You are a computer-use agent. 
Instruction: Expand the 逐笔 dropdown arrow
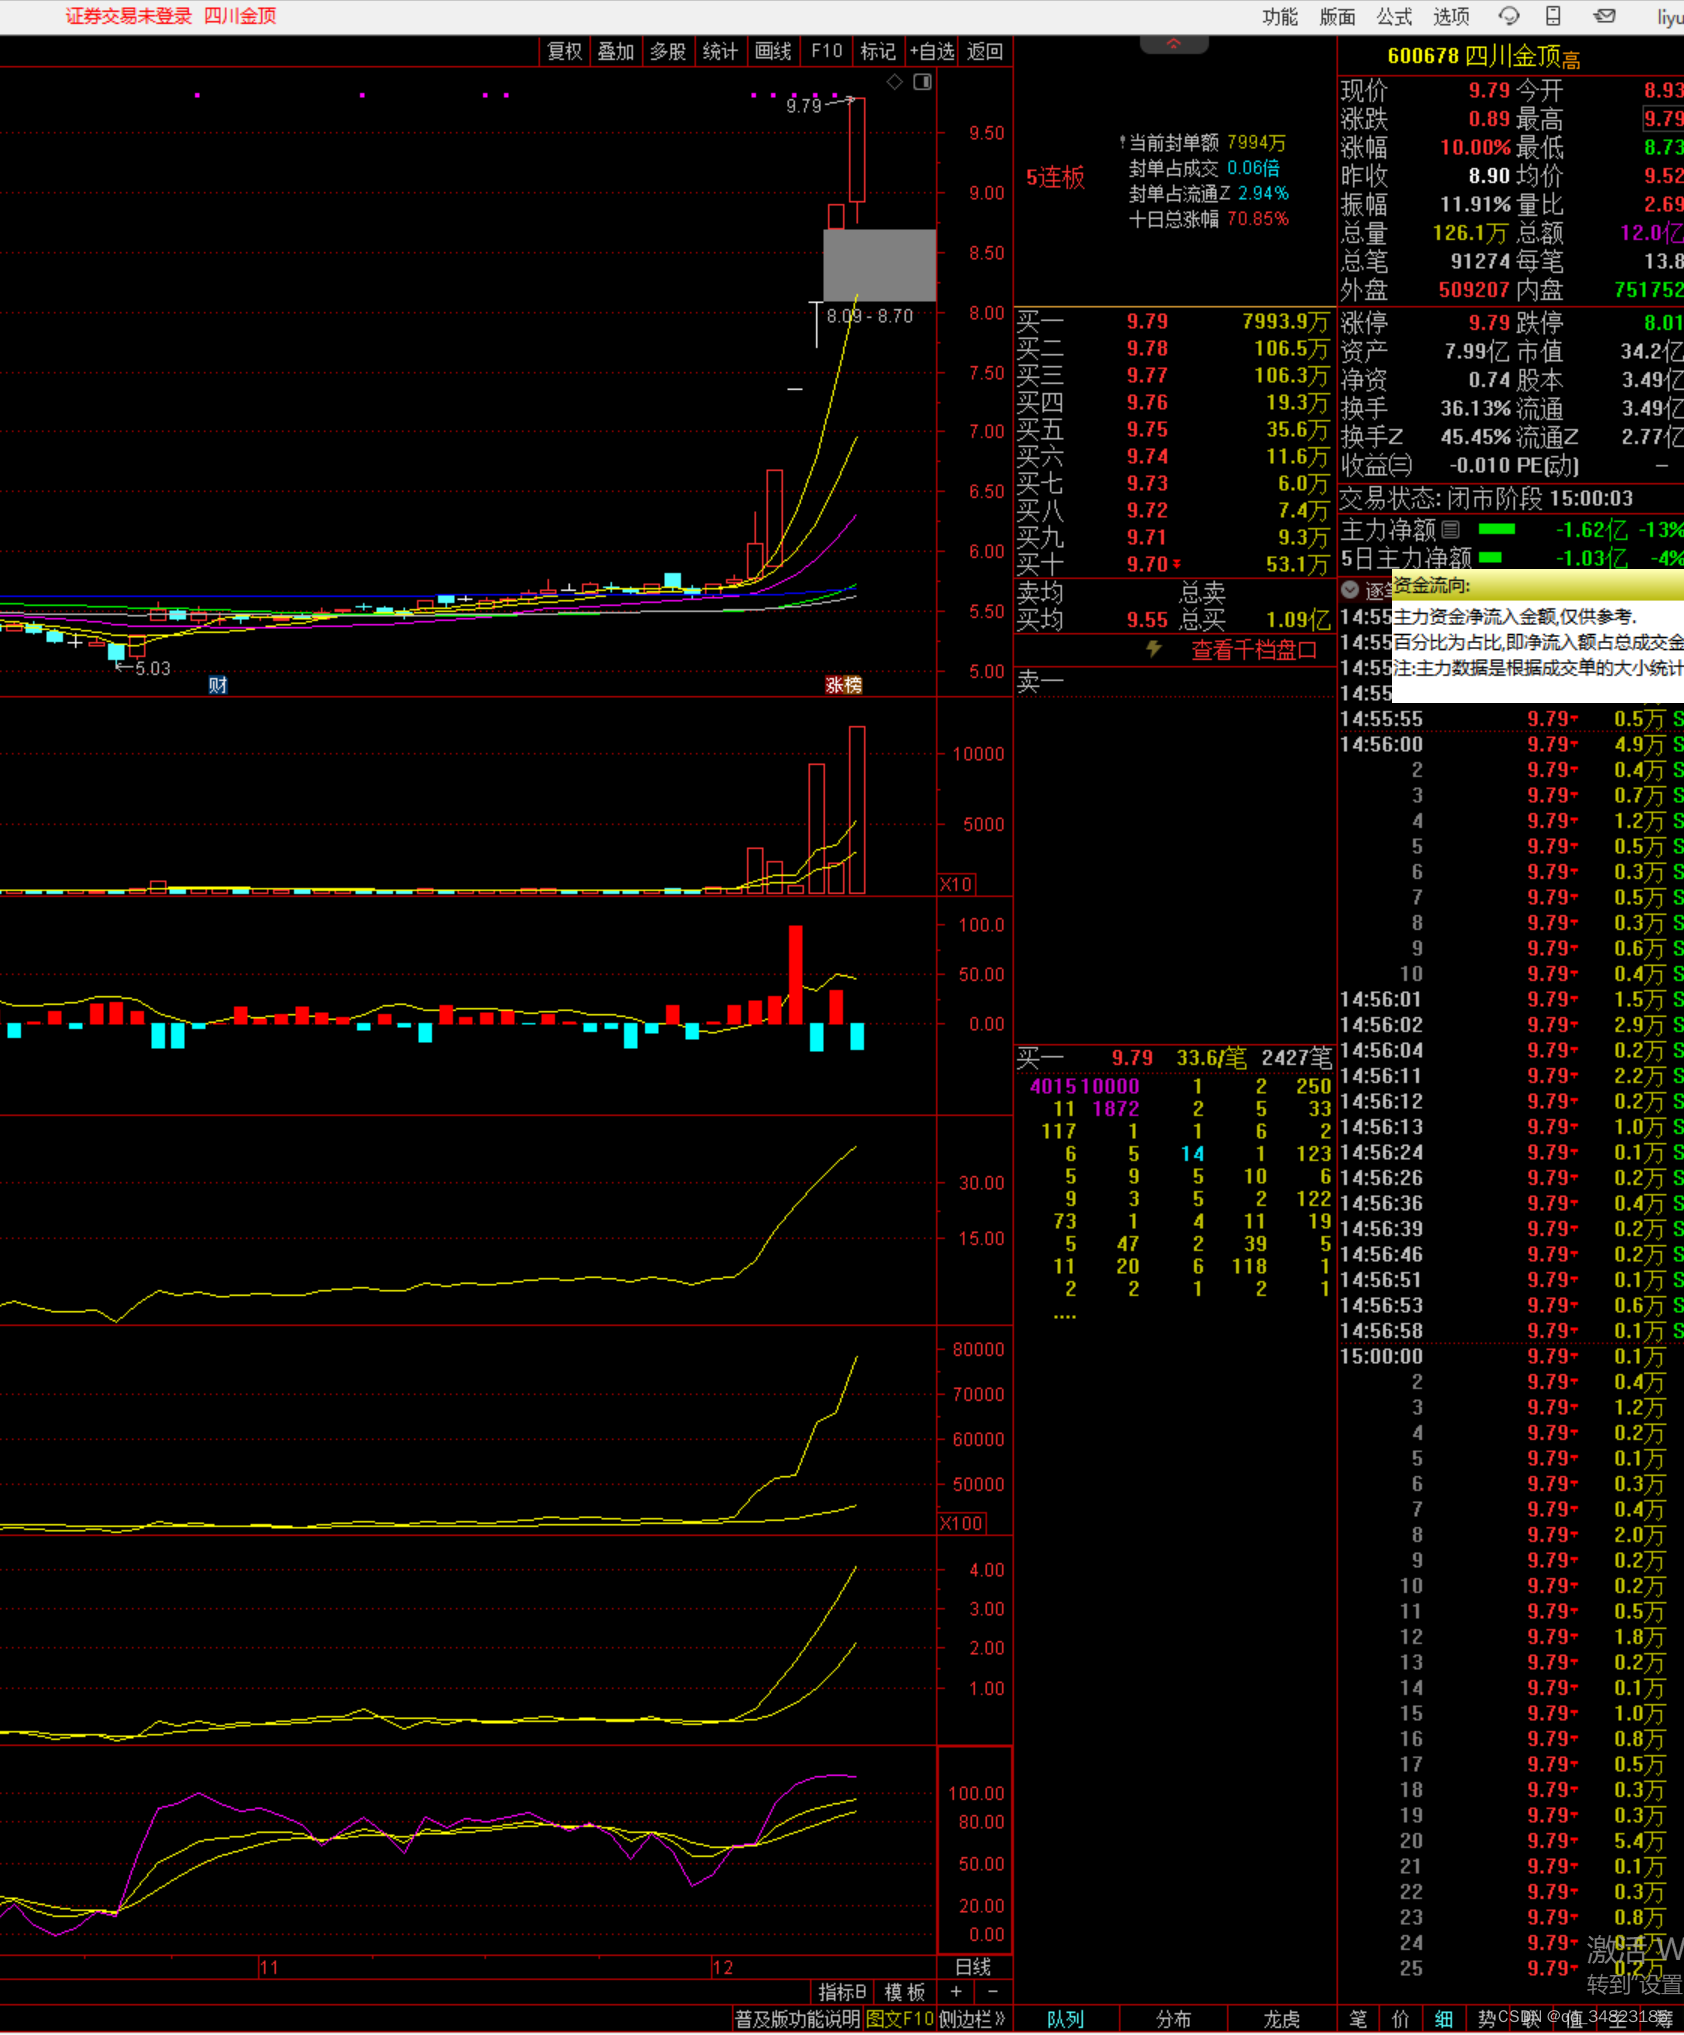point(1350,589)
